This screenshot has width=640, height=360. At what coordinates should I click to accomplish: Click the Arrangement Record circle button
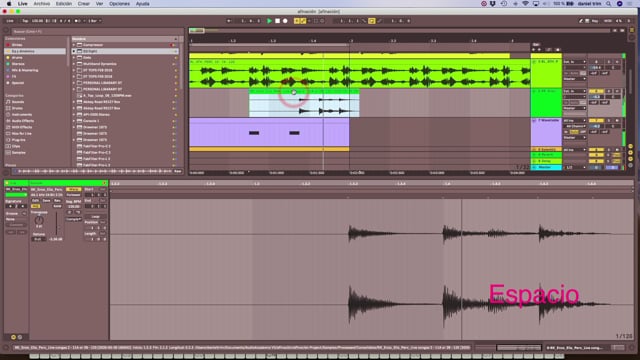coord(285,21)
